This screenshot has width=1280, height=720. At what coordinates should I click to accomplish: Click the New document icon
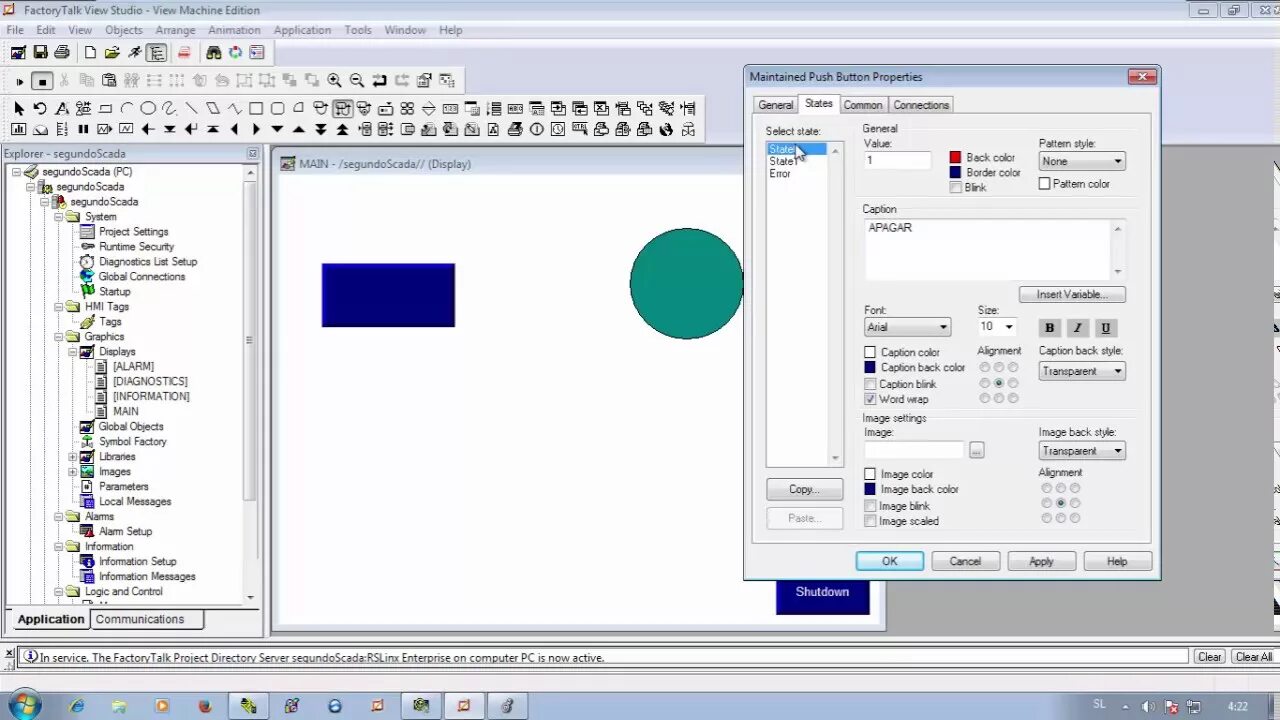90,52
